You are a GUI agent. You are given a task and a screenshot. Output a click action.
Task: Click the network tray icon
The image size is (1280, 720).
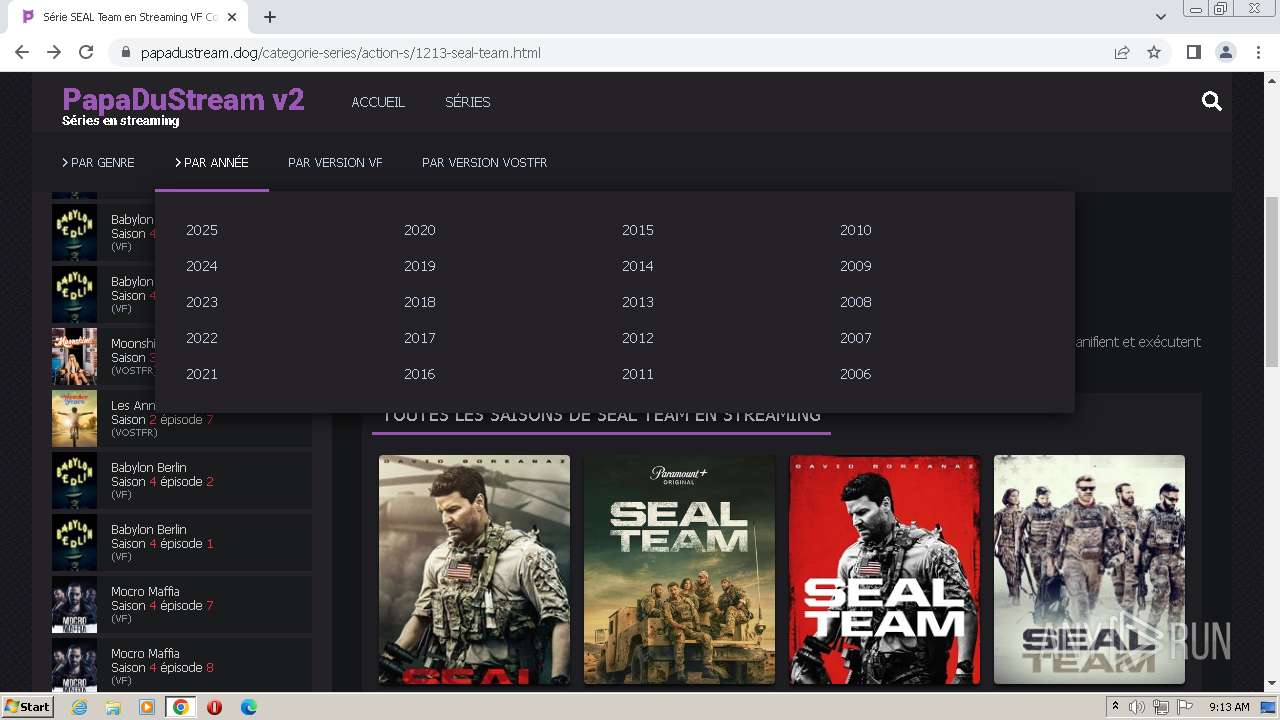tap(1161, 707)
